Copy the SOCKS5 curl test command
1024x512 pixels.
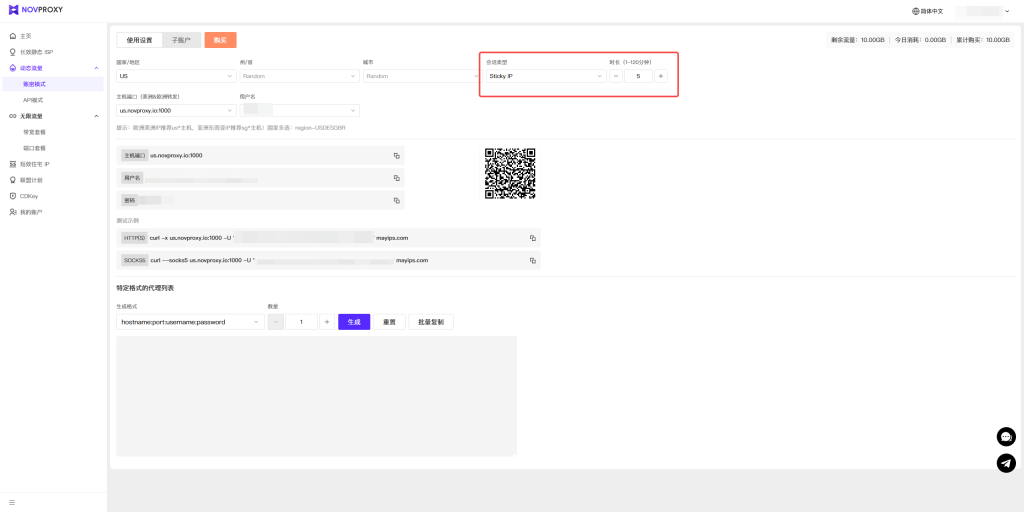coord(532,260)
